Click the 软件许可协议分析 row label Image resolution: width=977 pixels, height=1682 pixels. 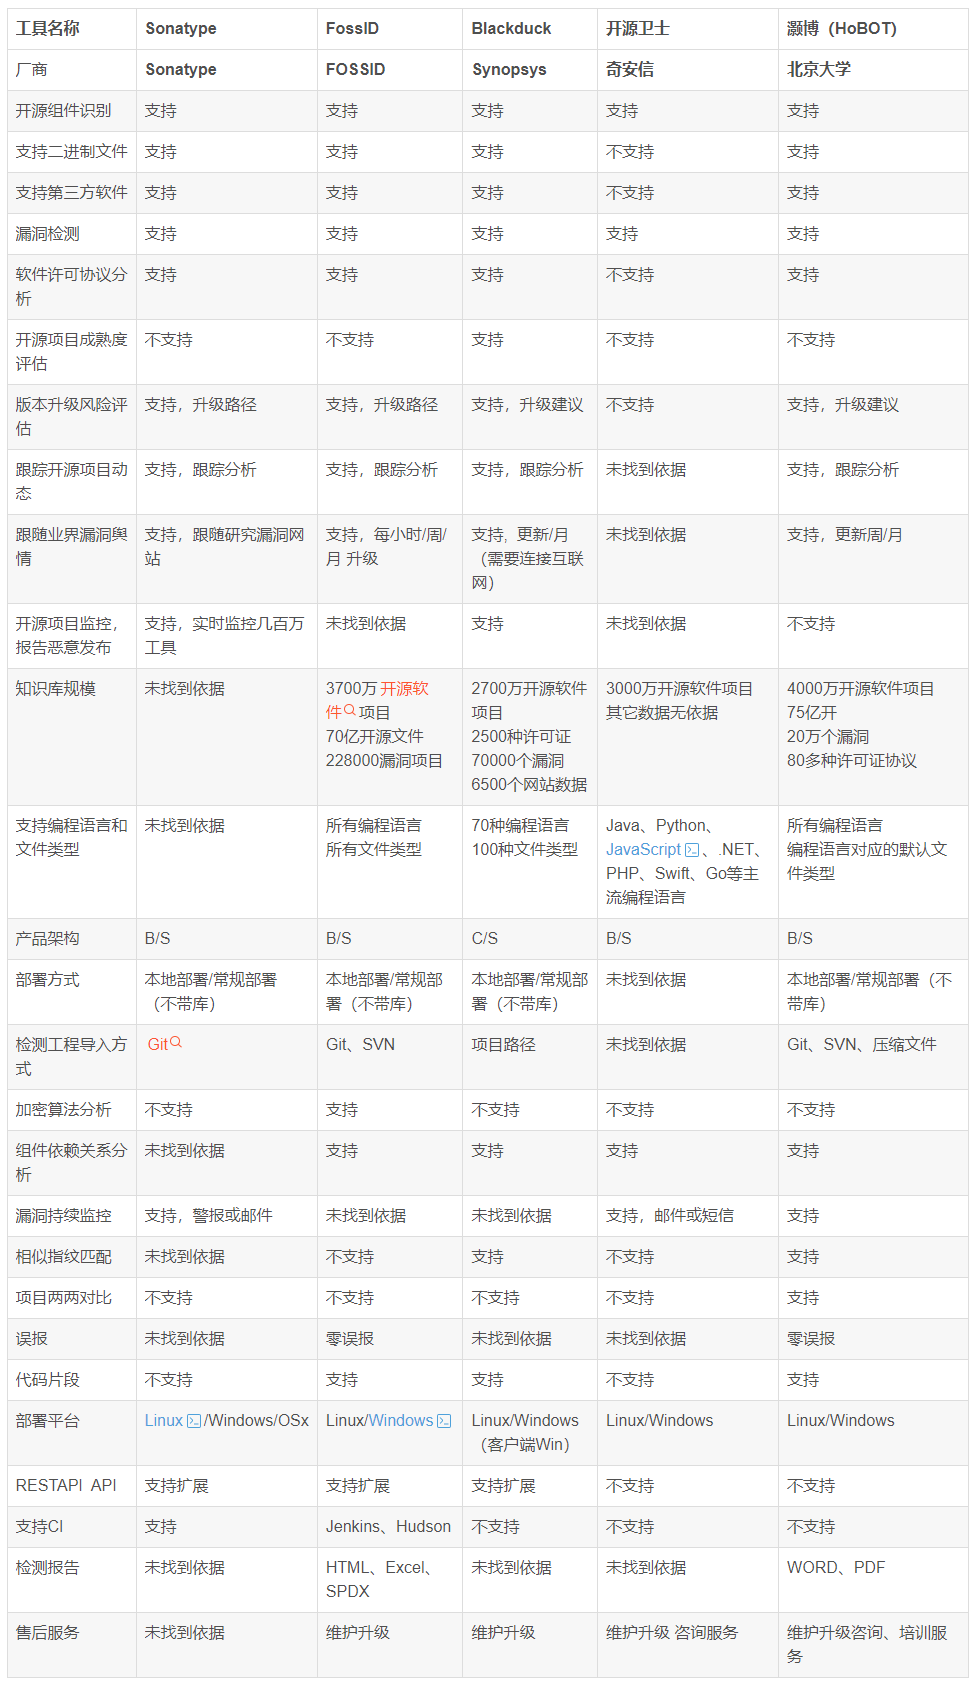pos(72,287)
